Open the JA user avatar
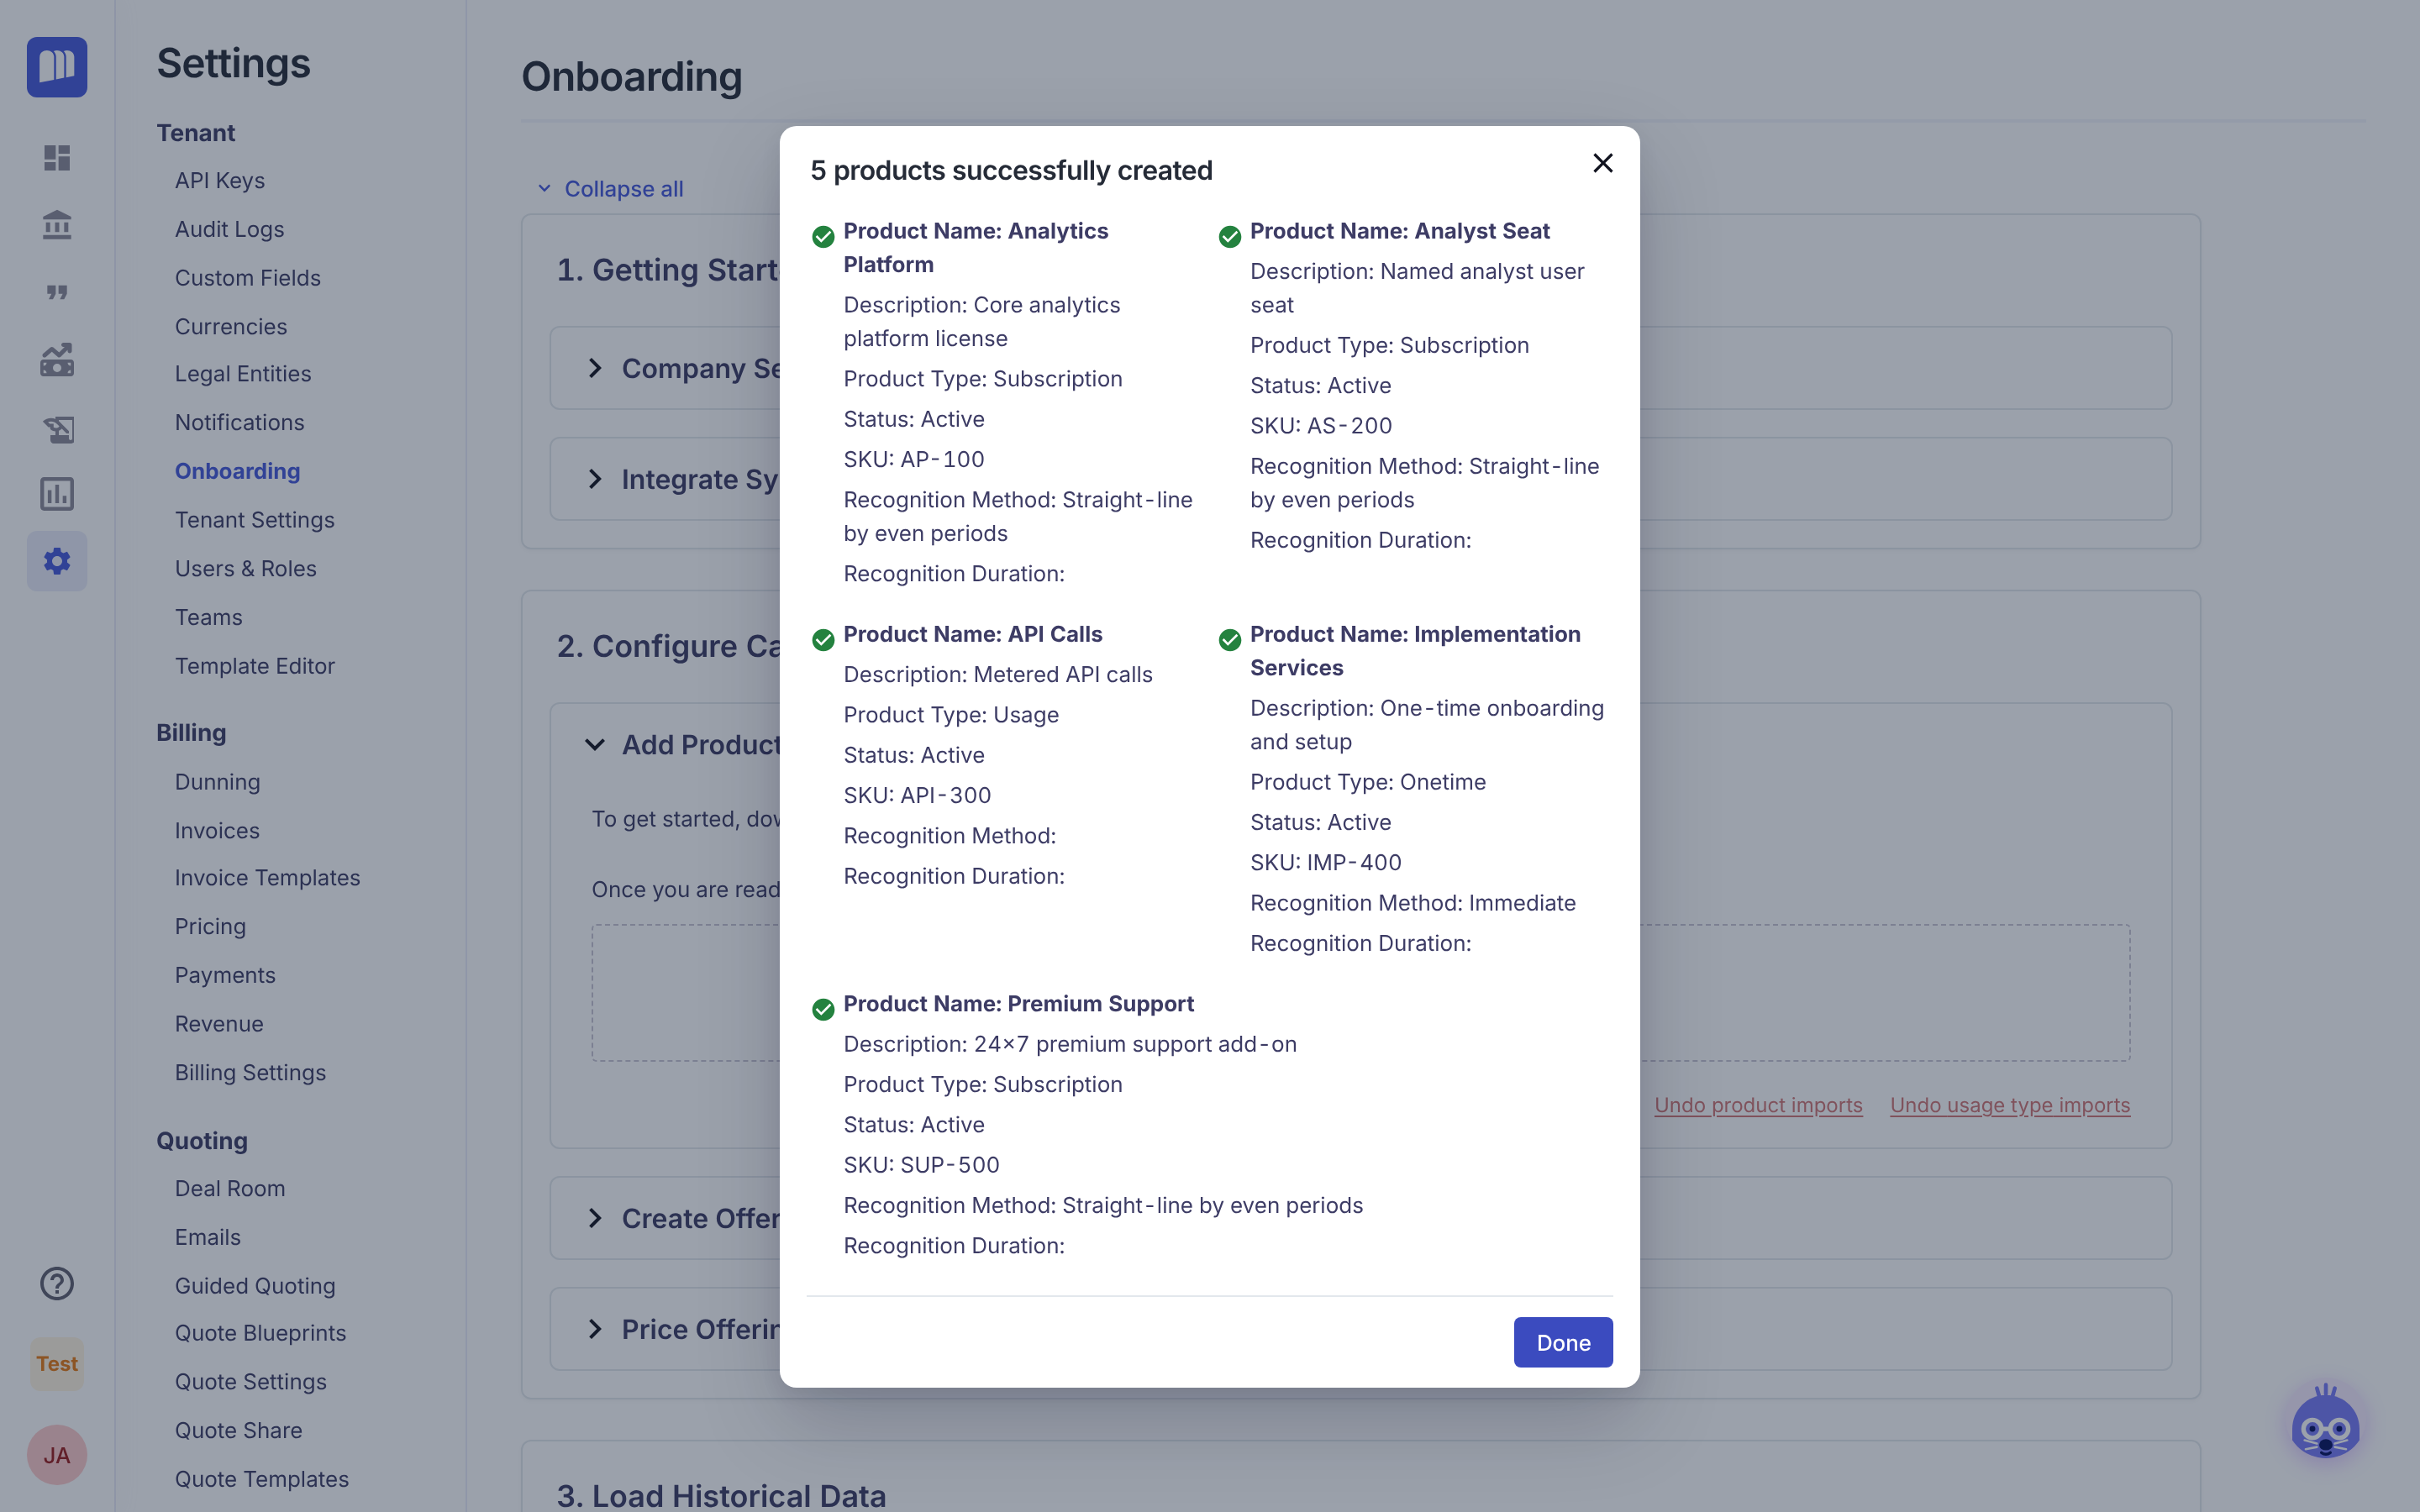Viewport: 2420px width, 1512px height. [57, 1455]
